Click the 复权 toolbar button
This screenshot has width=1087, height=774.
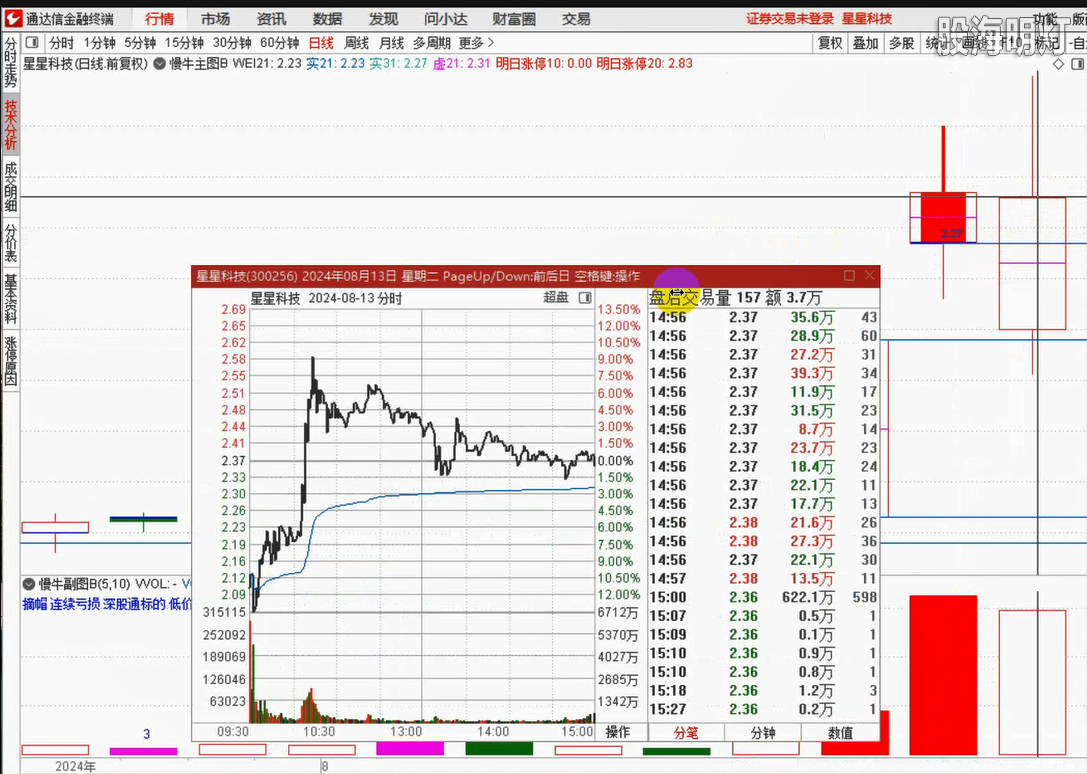point(830,43)
